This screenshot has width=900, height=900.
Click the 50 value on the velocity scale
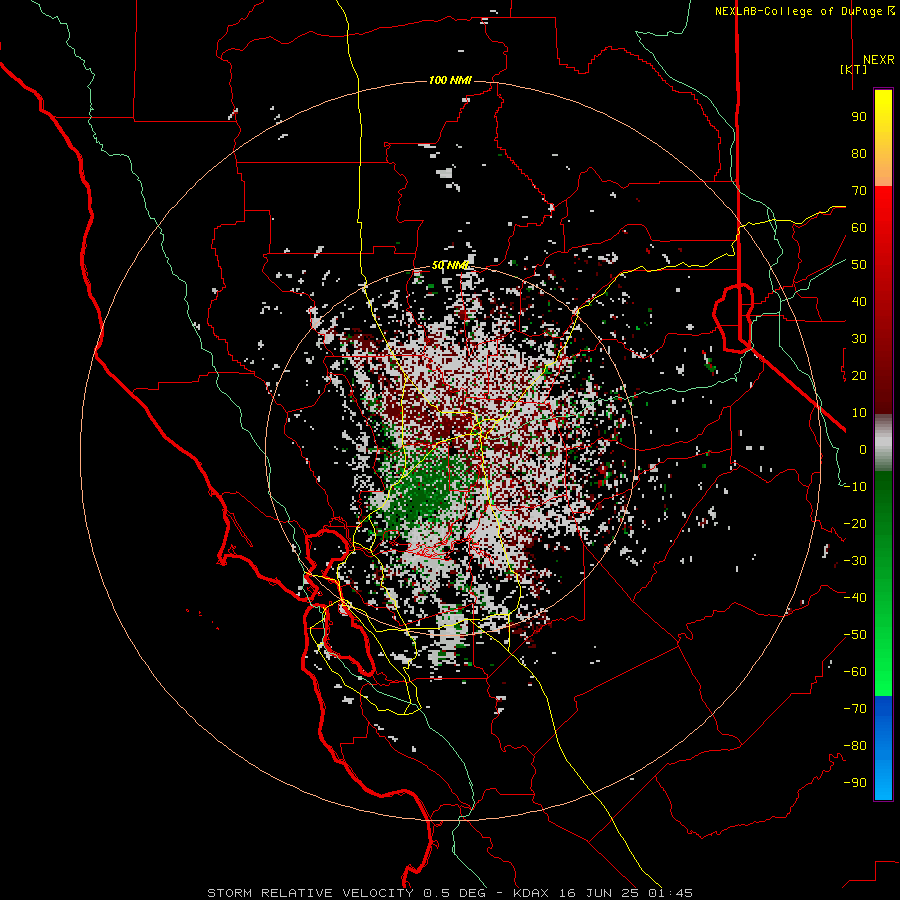[x=859, y=265]
